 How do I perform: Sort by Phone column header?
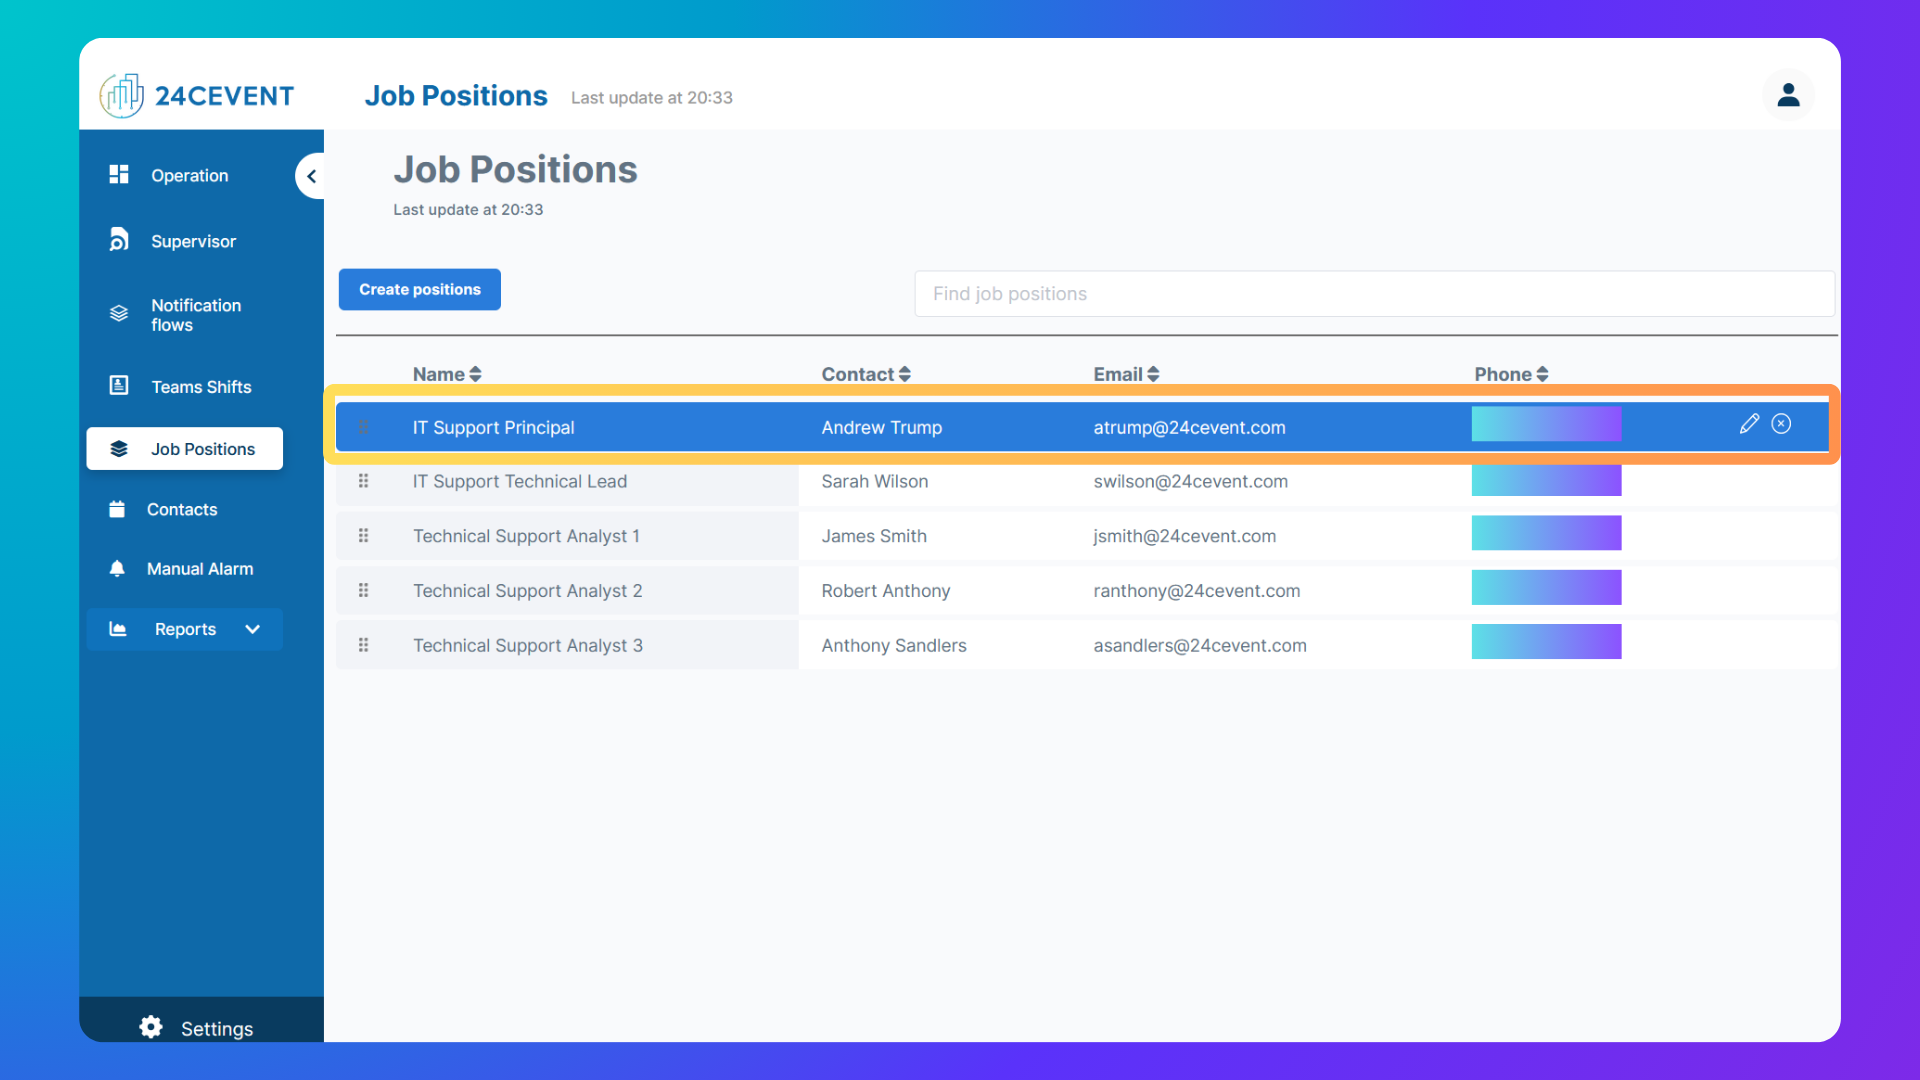(1511, 374)
